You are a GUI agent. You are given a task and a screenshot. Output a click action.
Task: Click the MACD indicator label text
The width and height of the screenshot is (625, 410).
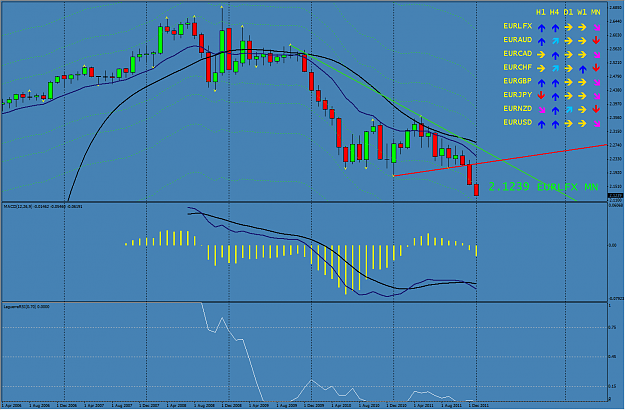click(43, 206)
